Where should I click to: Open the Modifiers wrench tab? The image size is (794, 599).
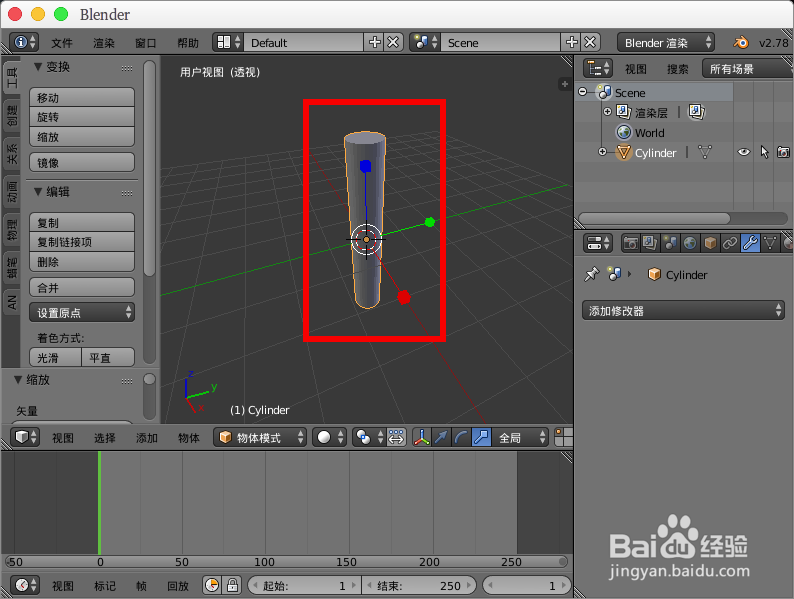pos(750,243)
